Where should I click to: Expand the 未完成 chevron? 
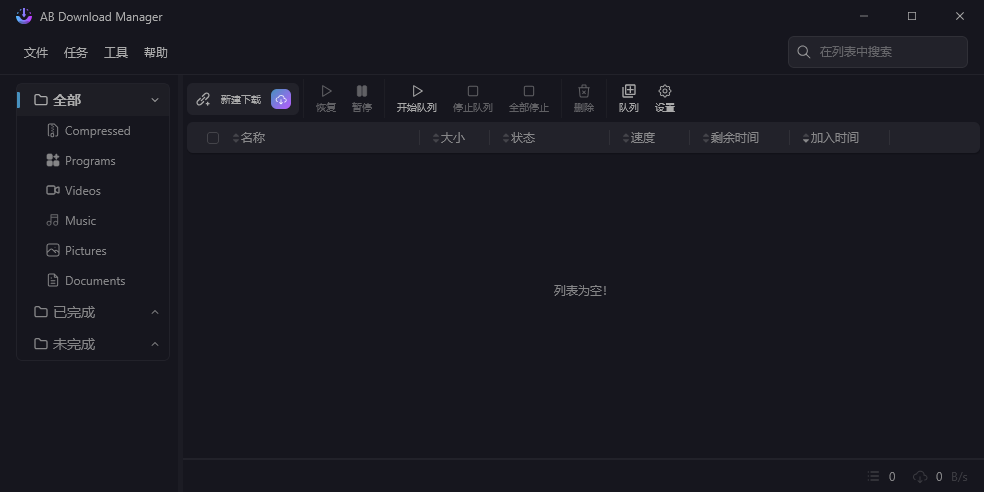[x=155, y=344]
